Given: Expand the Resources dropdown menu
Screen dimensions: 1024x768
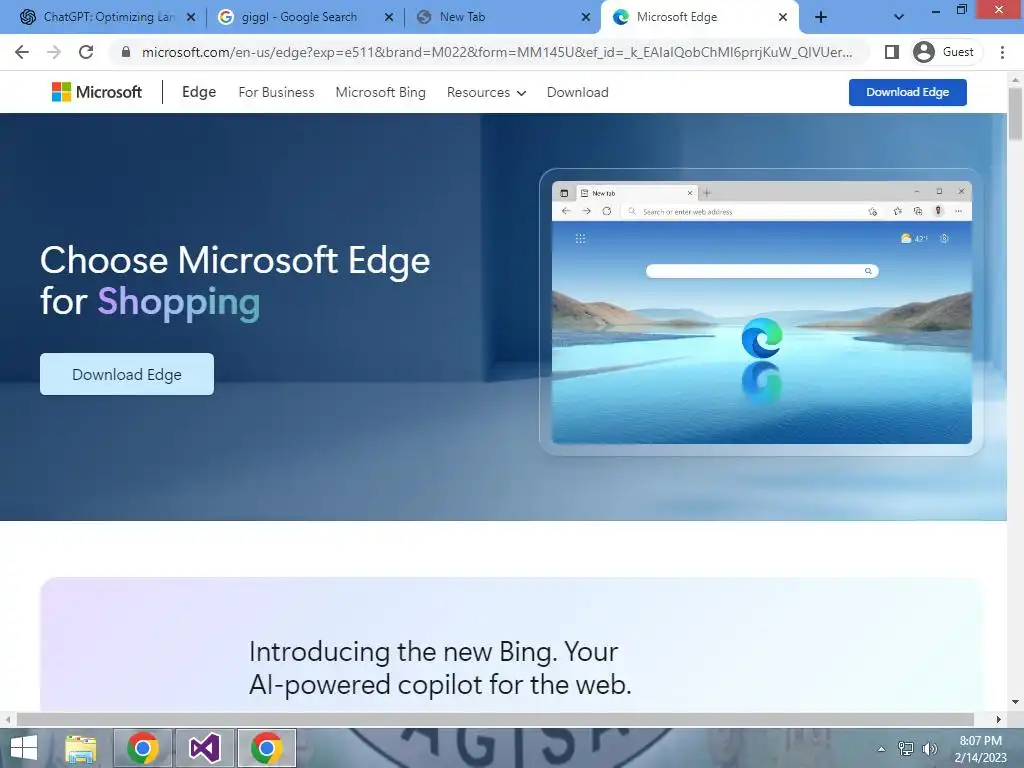Looking at the screenshot, I should tap(487, 93).
